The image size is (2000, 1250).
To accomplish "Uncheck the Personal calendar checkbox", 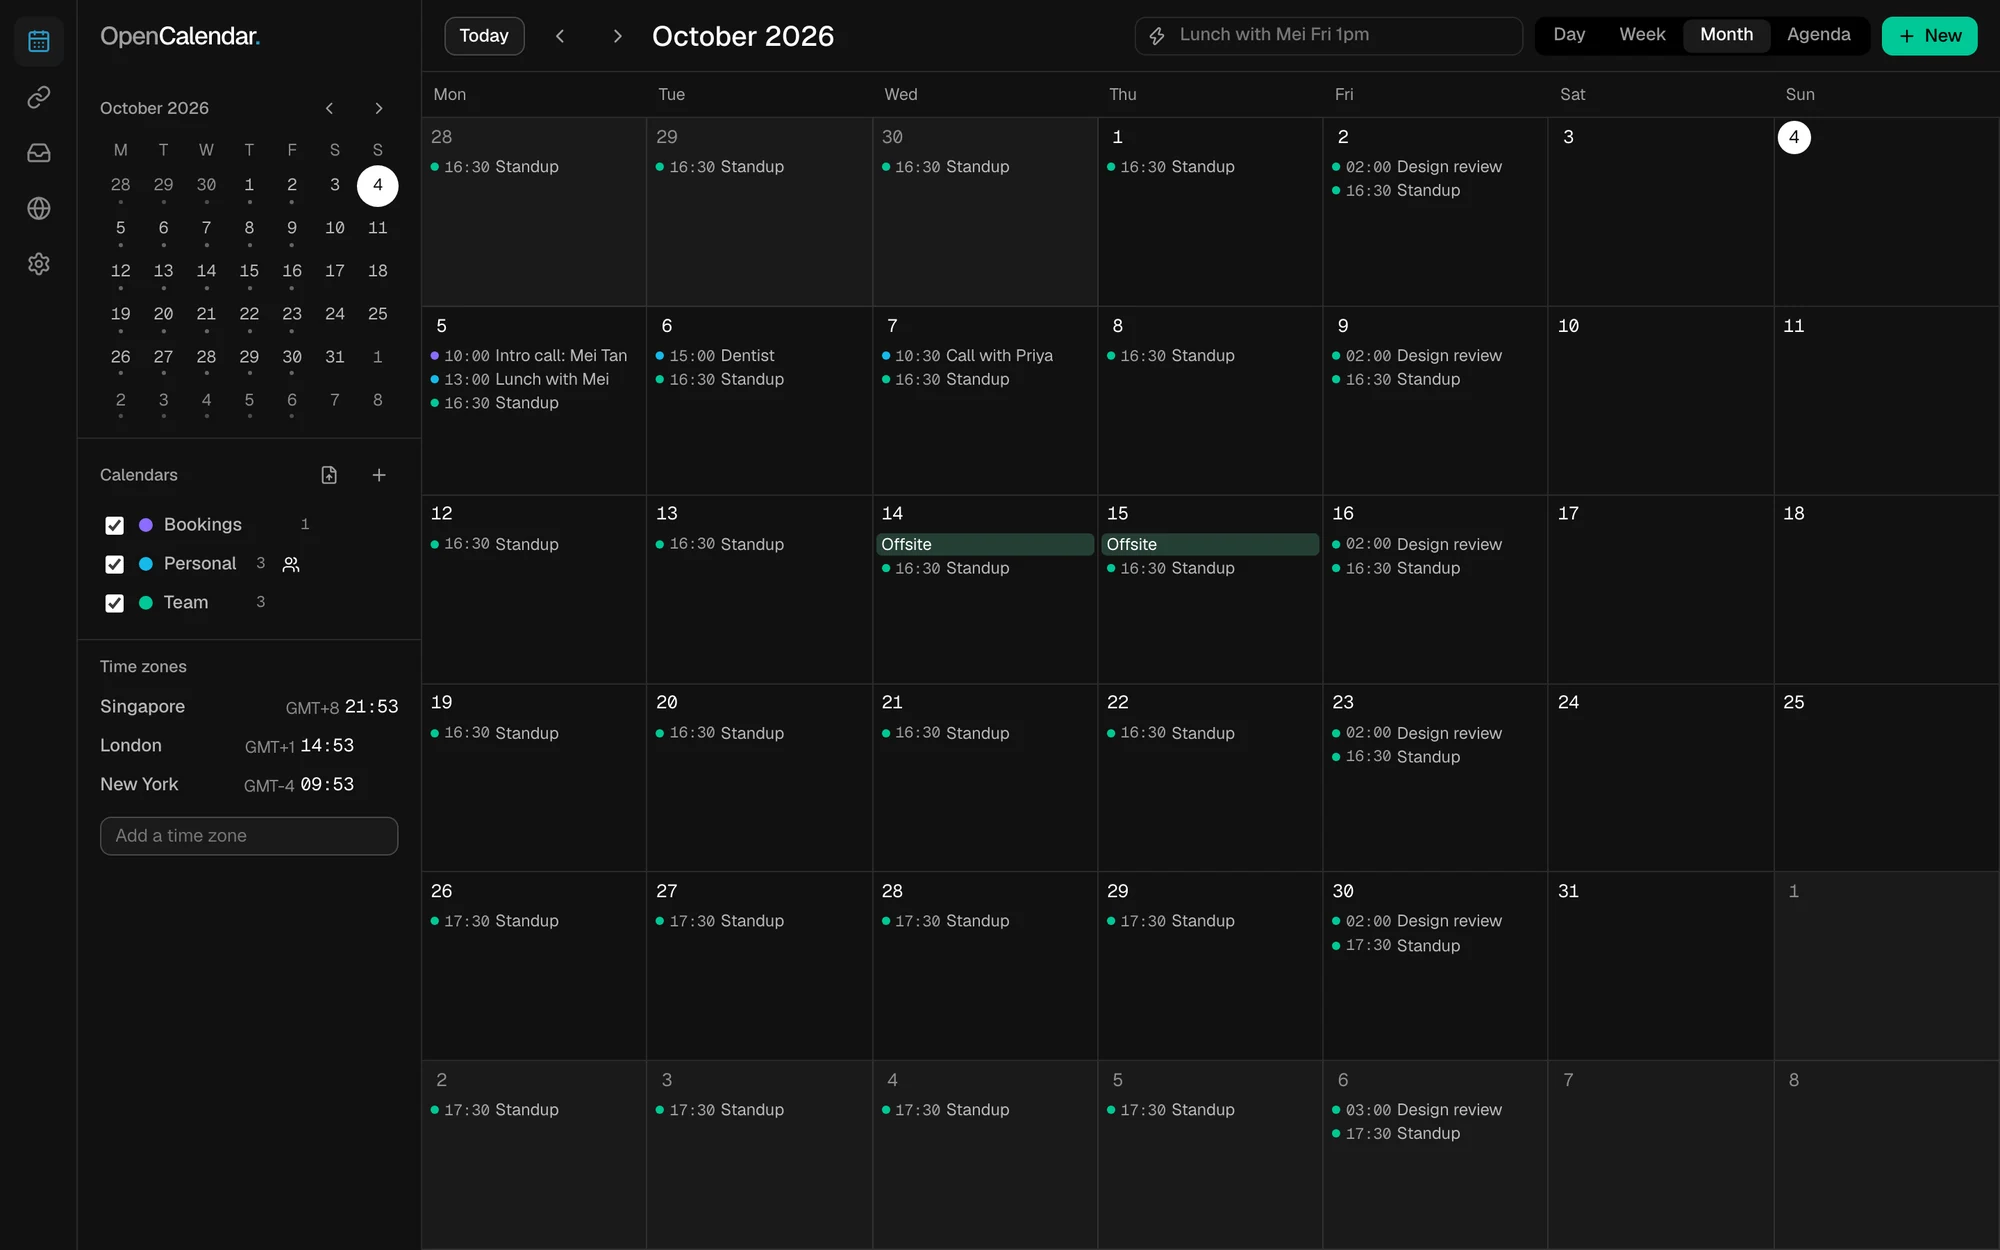I will tap(115, 564).
